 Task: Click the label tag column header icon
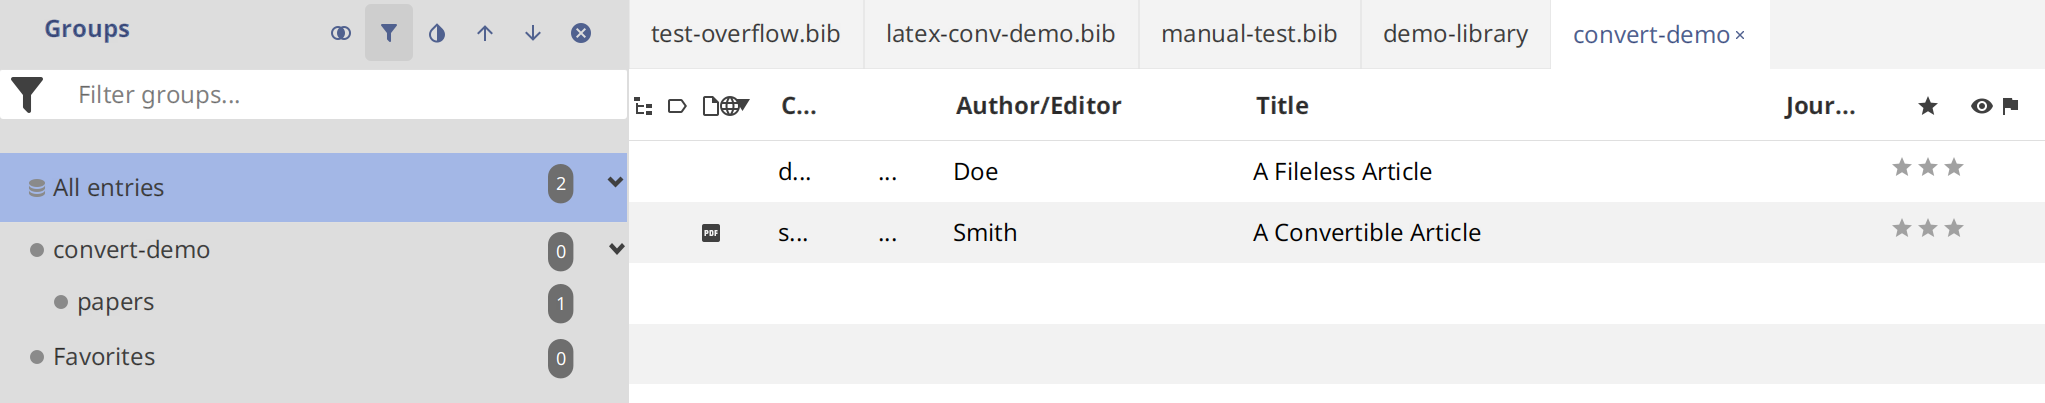click(x=677, y=106)
